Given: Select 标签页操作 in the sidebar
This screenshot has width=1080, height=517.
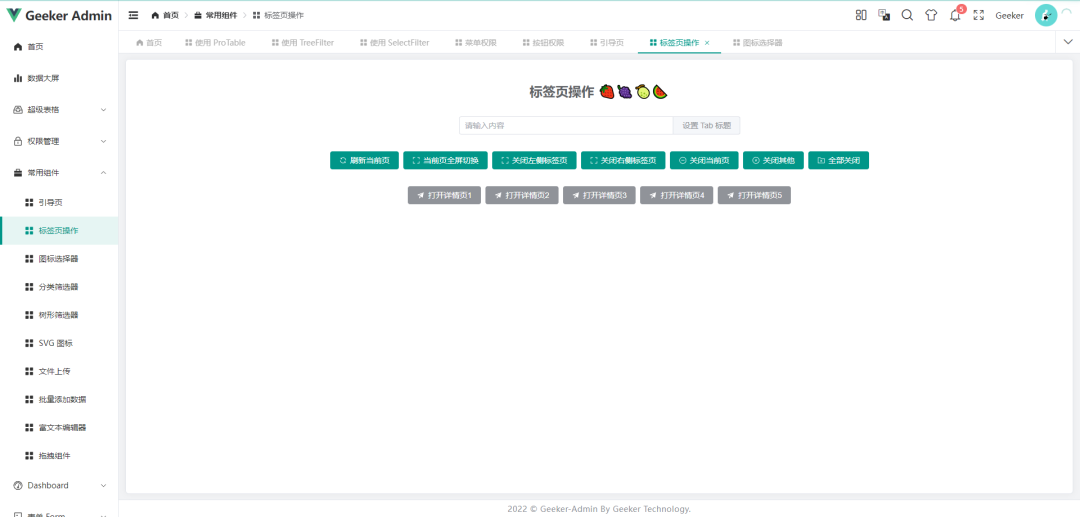Looking at the screenshot, I should (x=59, y=231).
